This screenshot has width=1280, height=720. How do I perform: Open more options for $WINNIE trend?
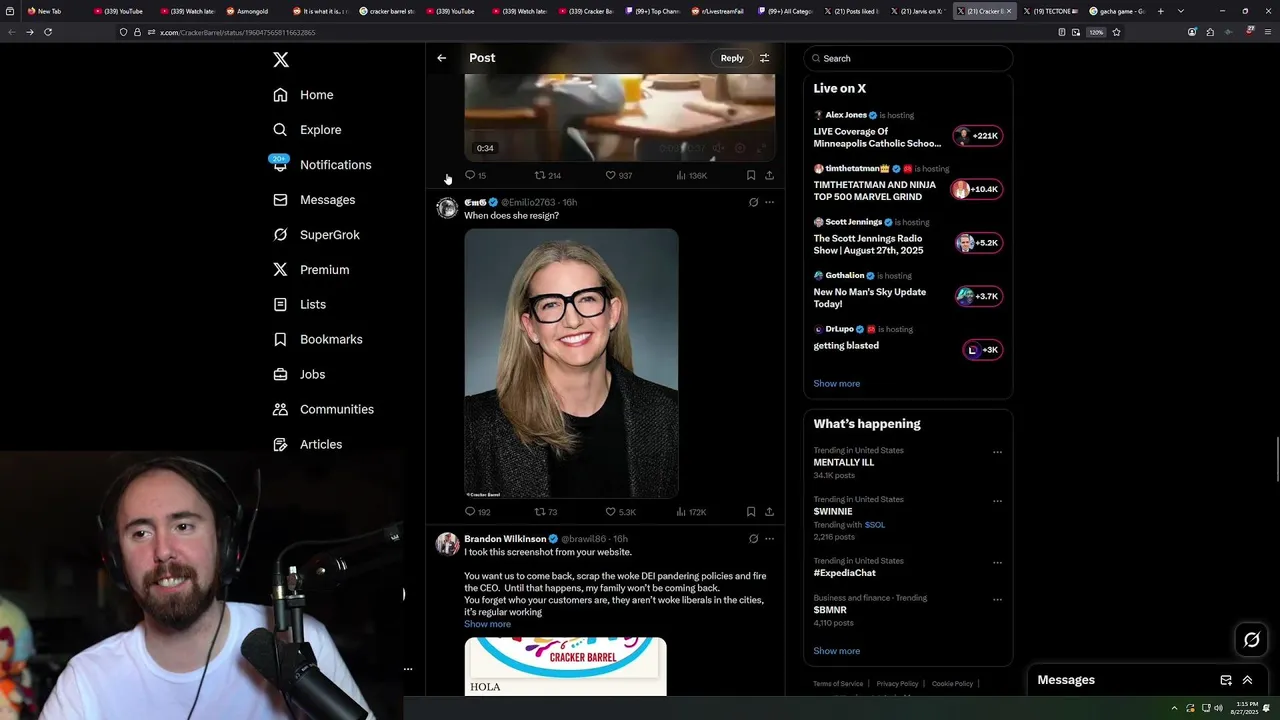coord(997,501)
